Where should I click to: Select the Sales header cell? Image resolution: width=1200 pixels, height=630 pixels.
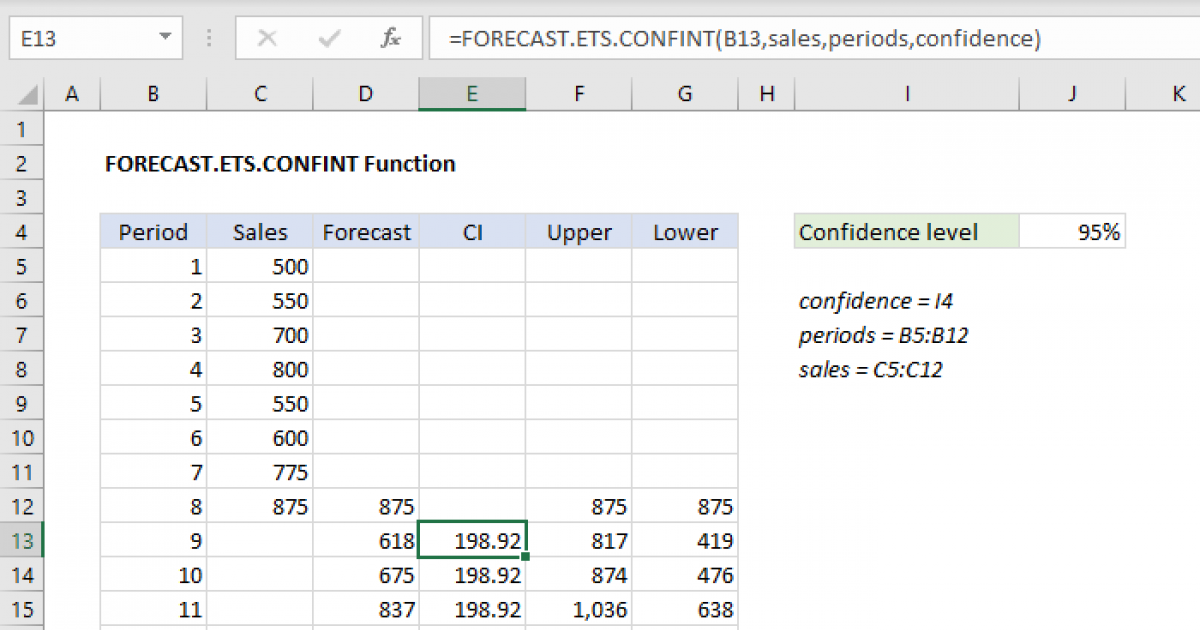260,231
